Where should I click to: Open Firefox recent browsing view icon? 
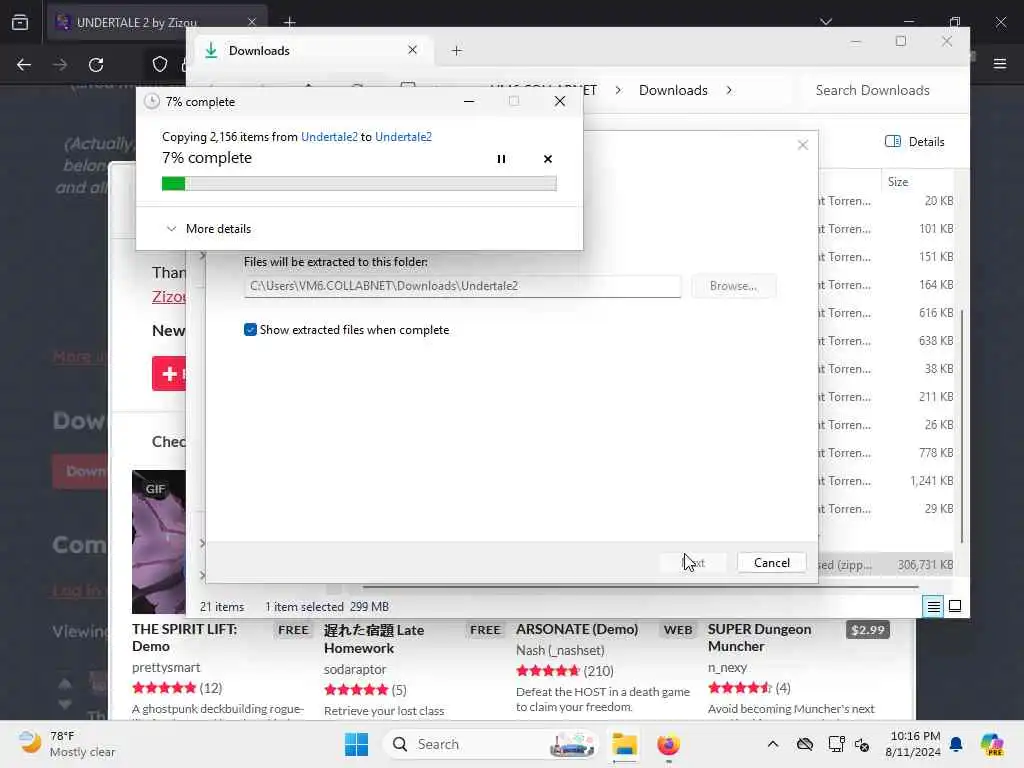[20, 22]
